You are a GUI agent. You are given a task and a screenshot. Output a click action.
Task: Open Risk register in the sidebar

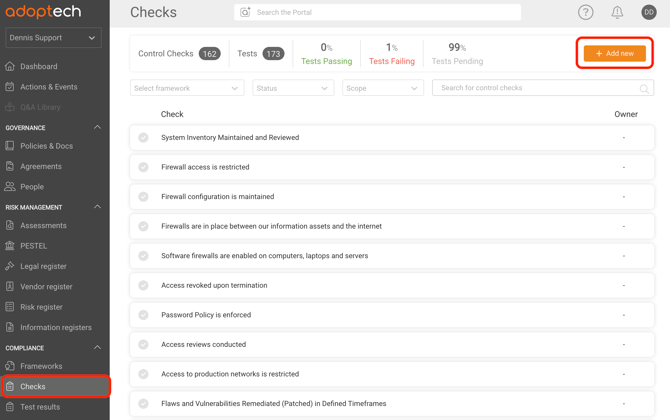(41, 307)
